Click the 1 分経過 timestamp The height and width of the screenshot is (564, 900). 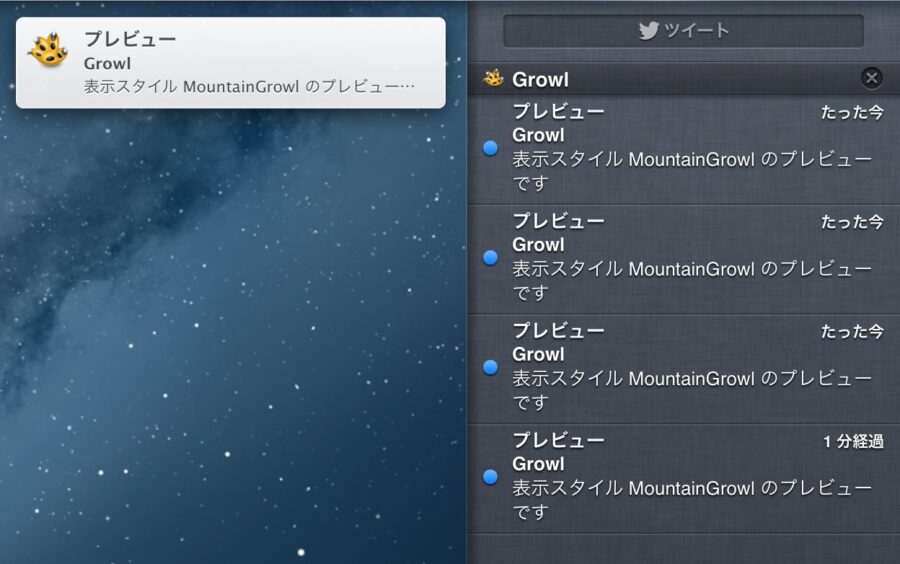click(853, 441)
